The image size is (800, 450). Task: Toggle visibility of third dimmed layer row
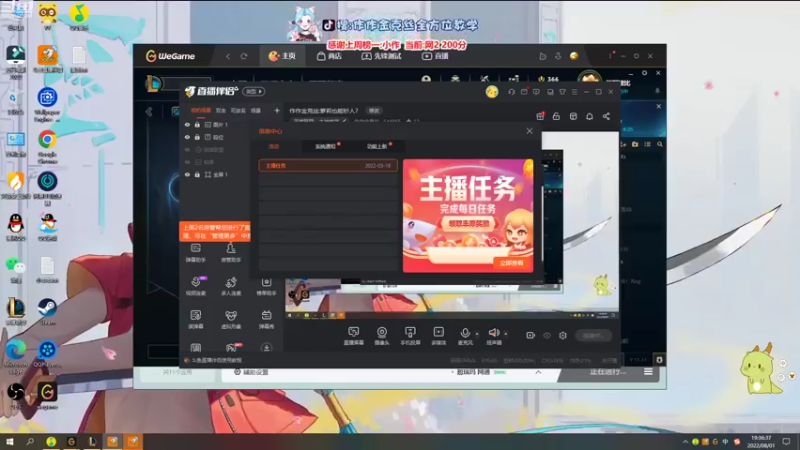tap(187, 150)
